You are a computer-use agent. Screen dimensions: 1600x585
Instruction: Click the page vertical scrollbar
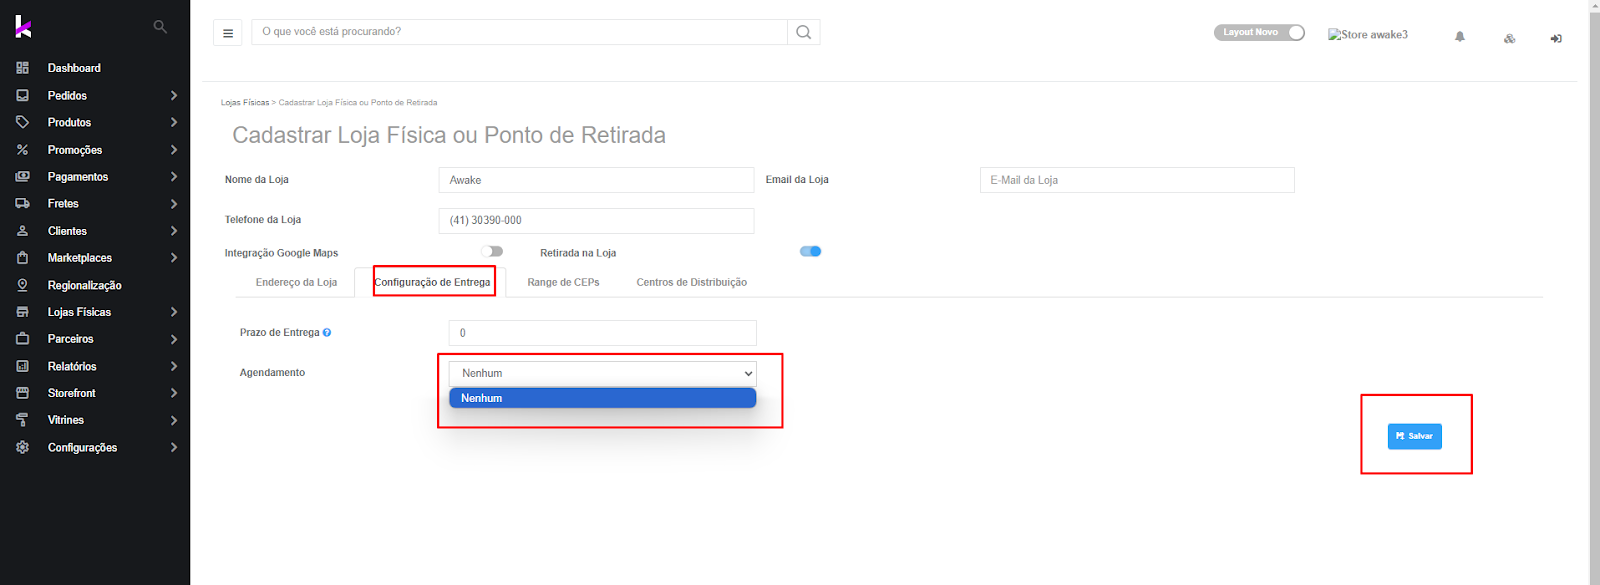[x=1594, y=292]
